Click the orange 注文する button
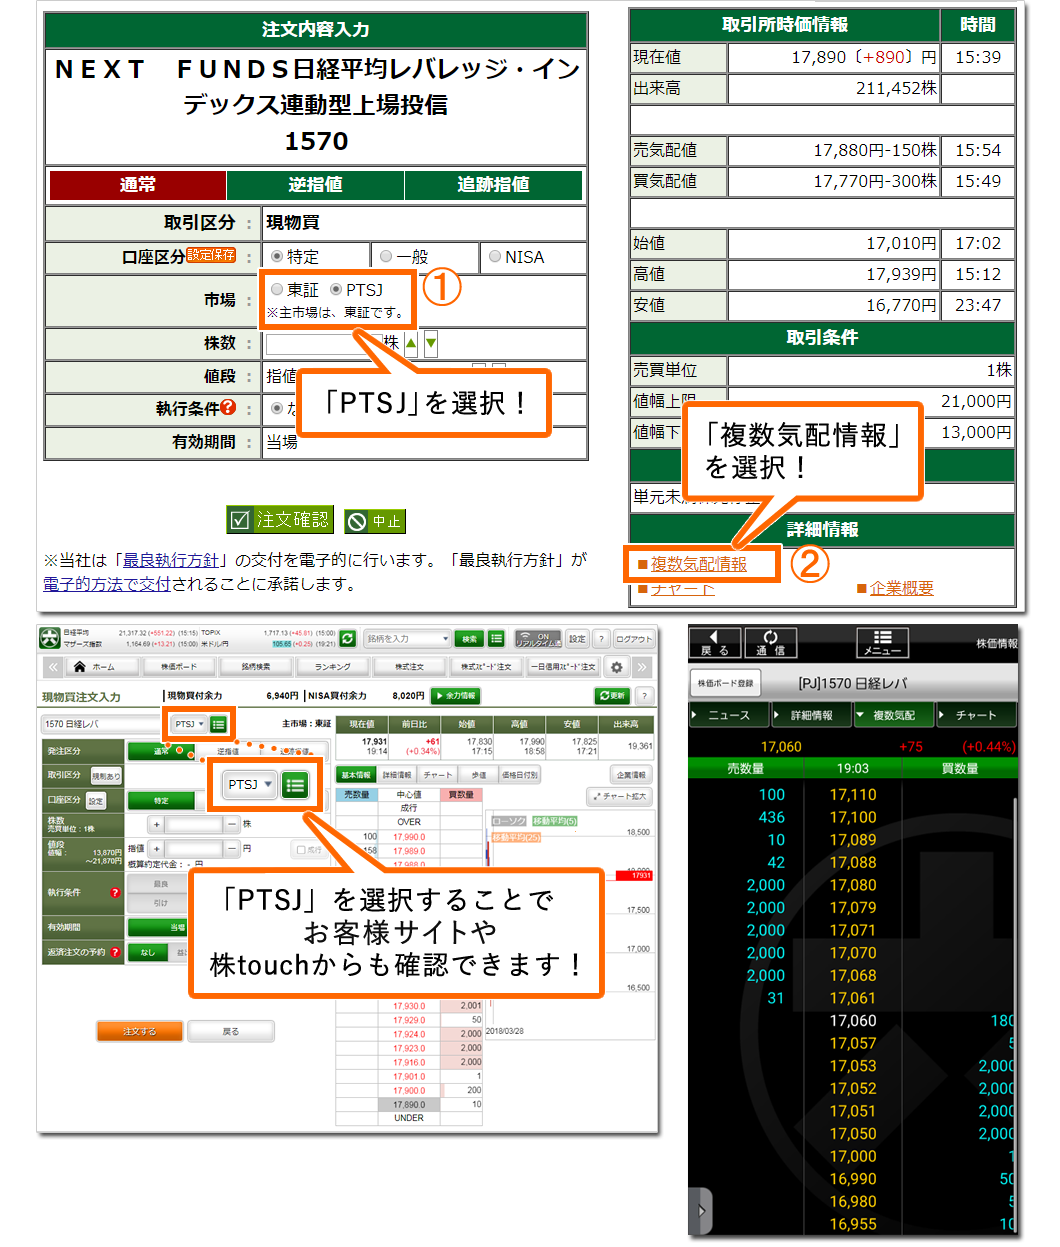 tap(140, 1031)
